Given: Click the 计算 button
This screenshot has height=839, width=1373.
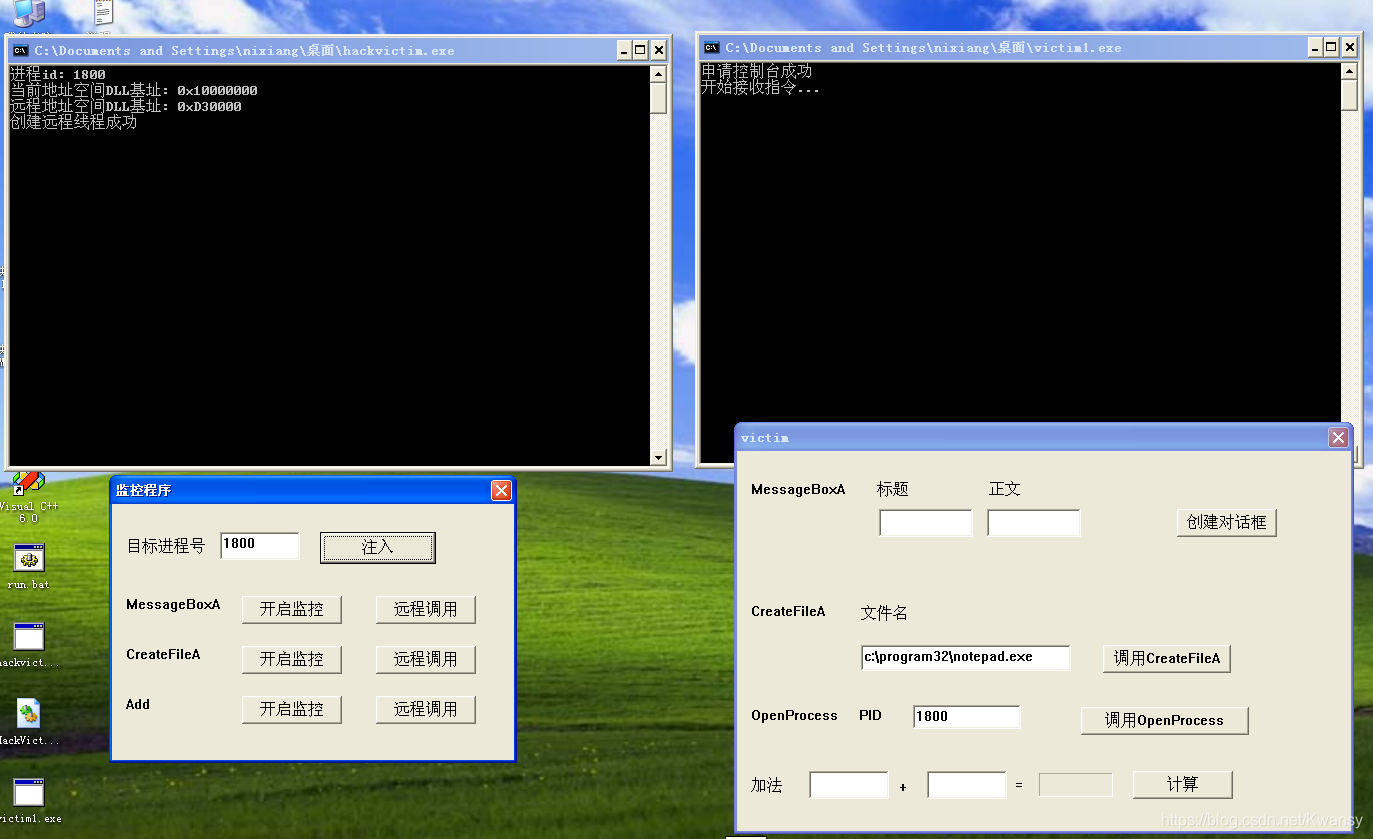Looking at the screenshot, I should click(1182, 785).
